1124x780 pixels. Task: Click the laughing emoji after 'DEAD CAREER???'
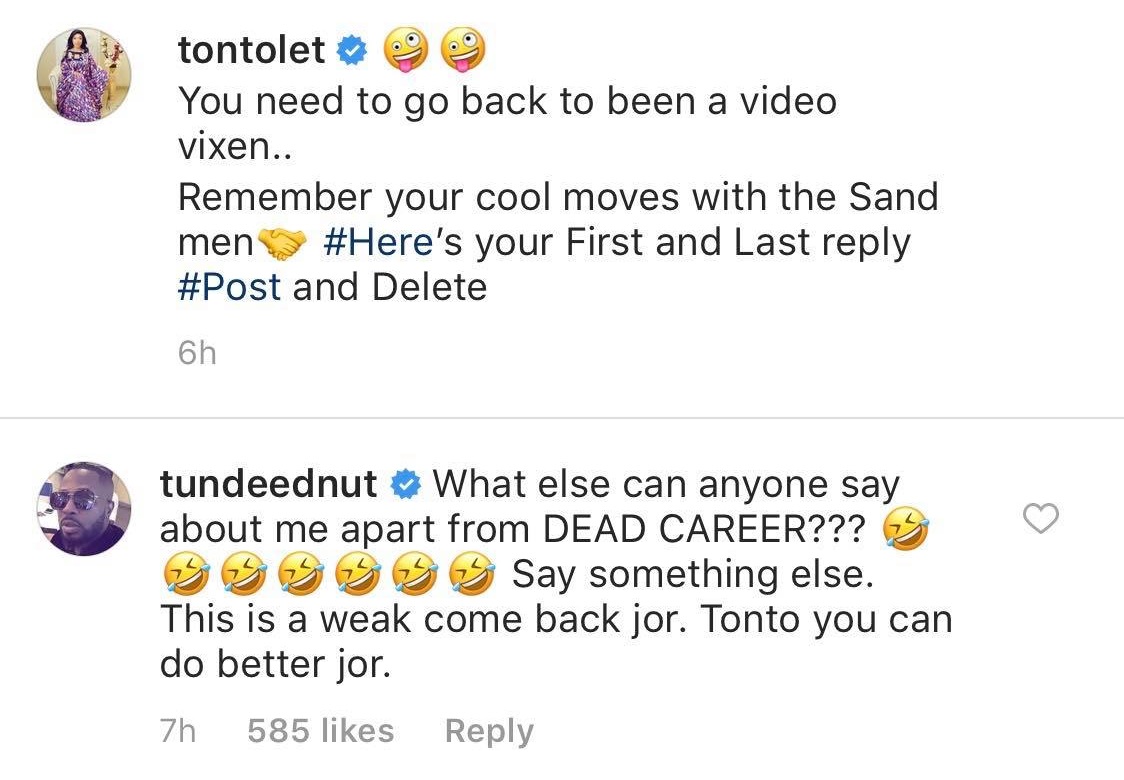coord(906,531)
